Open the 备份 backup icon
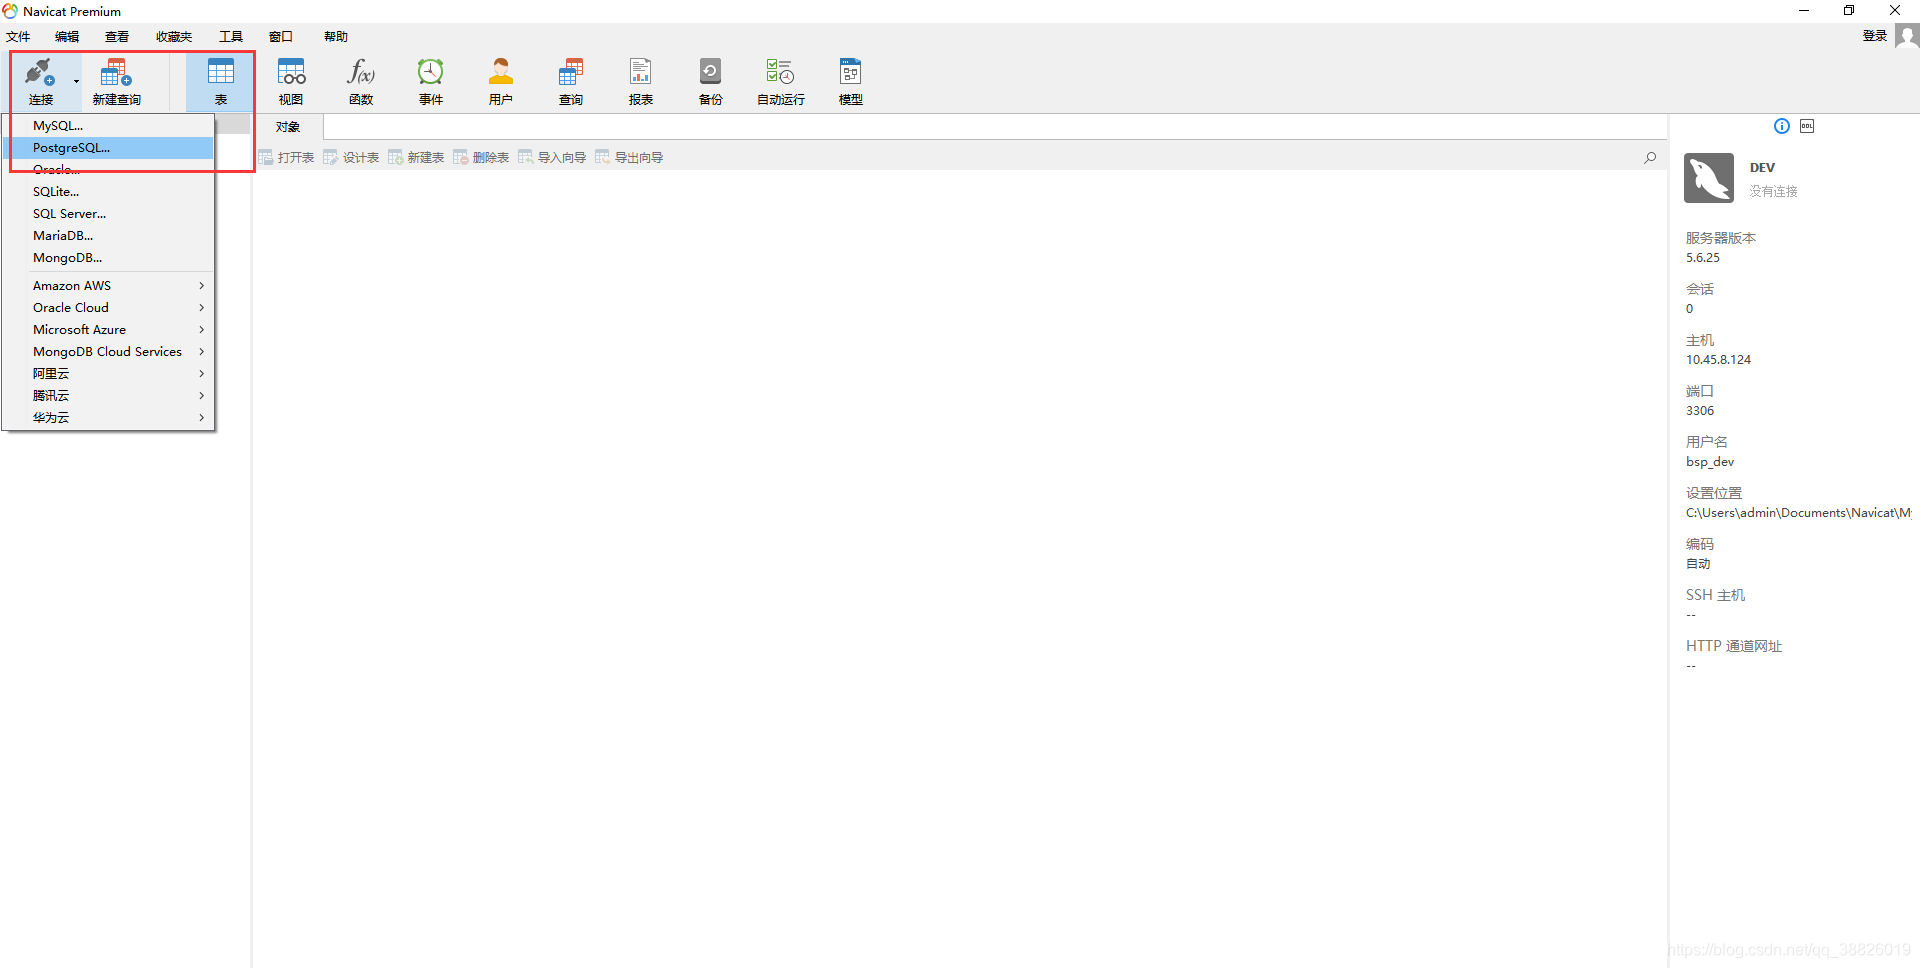This screenshot has width=1920, height=968. (x=711, y=81)
